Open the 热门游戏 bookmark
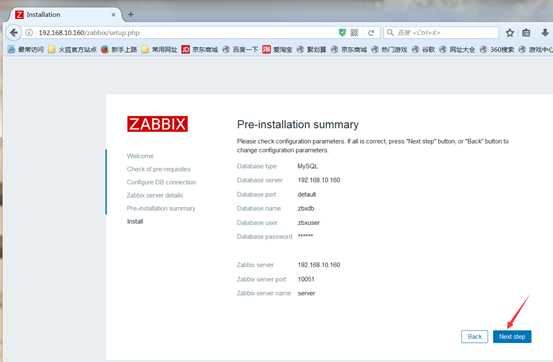This screenshot has width=553, height=362. click(x=389, y=50)
